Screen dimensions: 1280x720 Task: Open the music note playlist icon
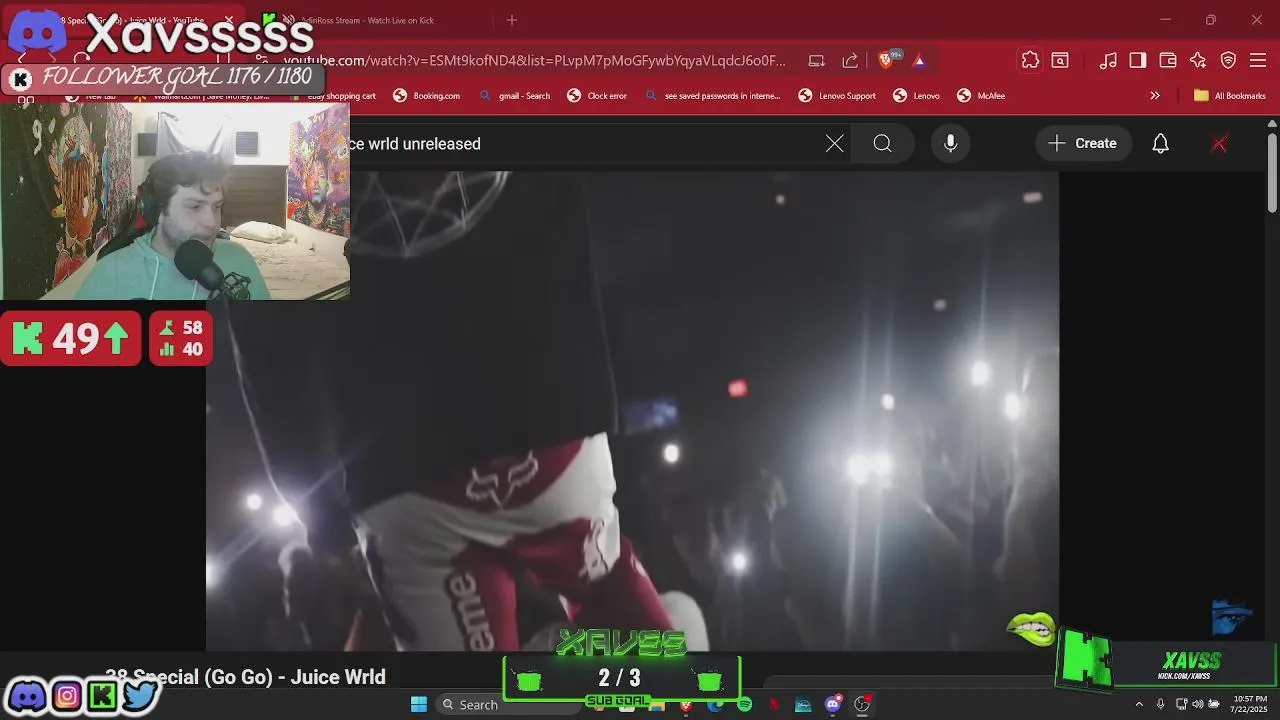(x=1108, y=60)
